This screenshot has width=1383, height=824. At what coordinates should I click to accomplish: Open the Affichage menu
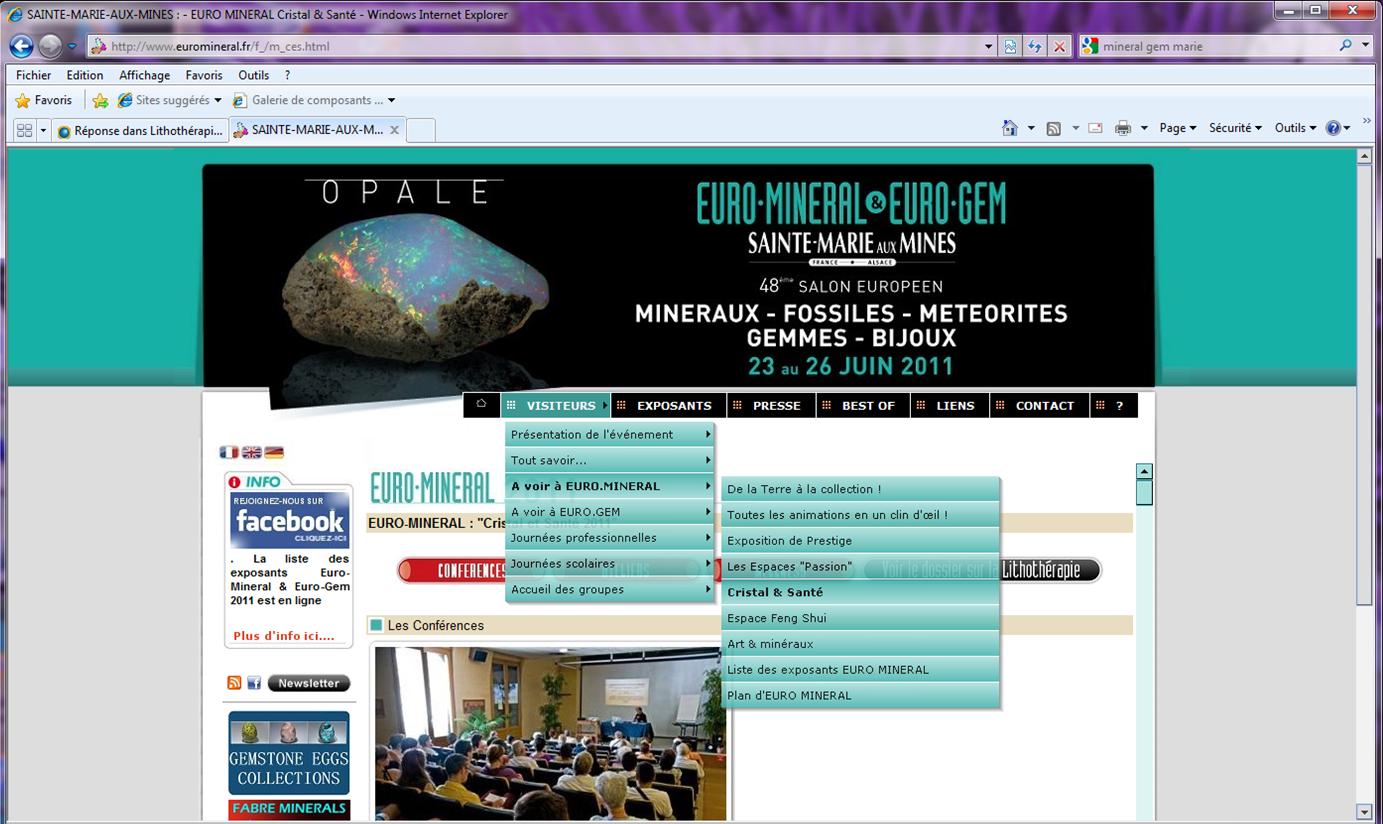click(x=144, y=75)
